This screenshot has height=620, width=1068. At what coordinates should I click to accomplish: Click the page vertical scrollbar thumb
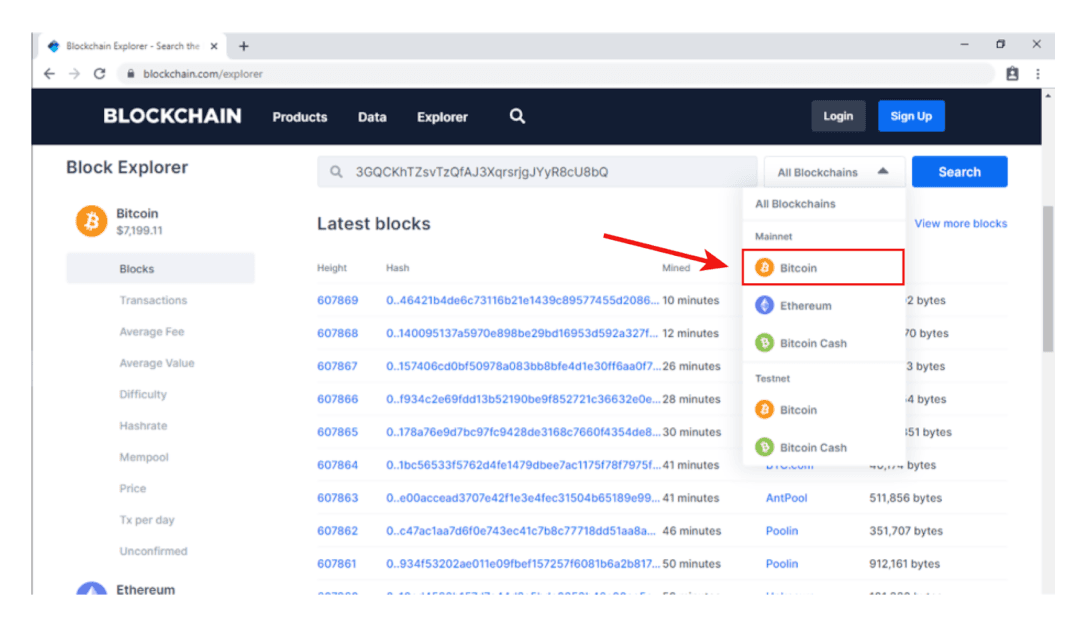[x=1048, y=279]
